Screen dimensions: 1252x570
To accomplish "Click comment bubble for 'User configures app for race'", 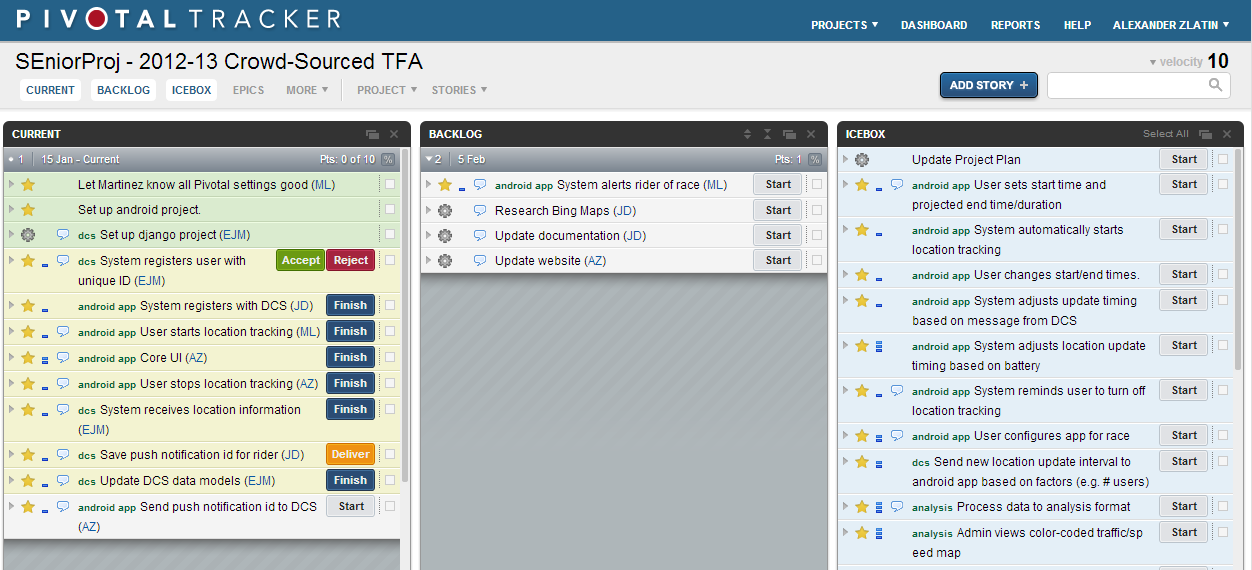I will [897, 436].
